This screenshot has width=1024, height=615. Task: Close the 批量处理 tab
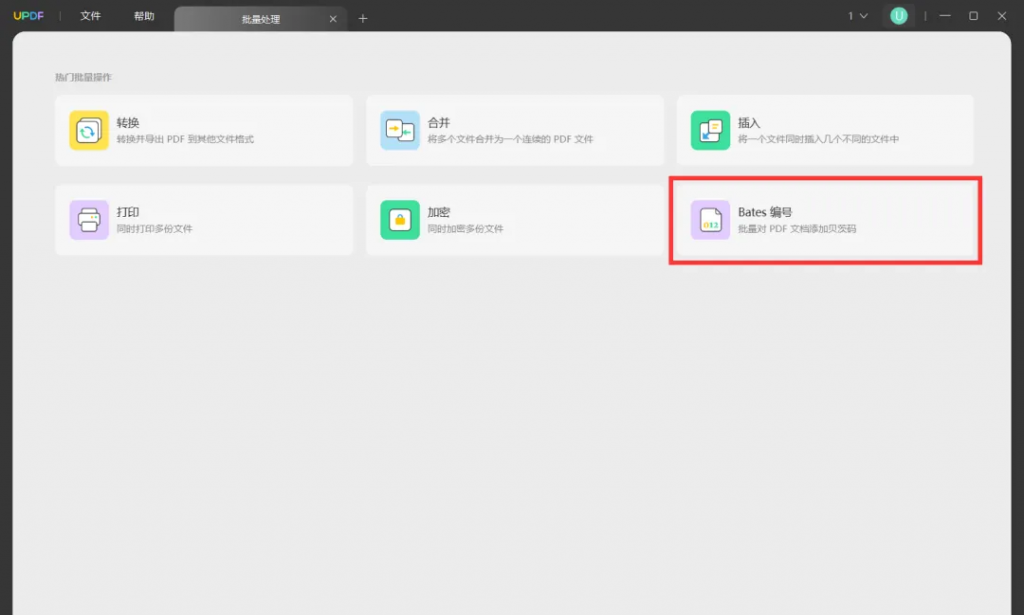(333, 19)
